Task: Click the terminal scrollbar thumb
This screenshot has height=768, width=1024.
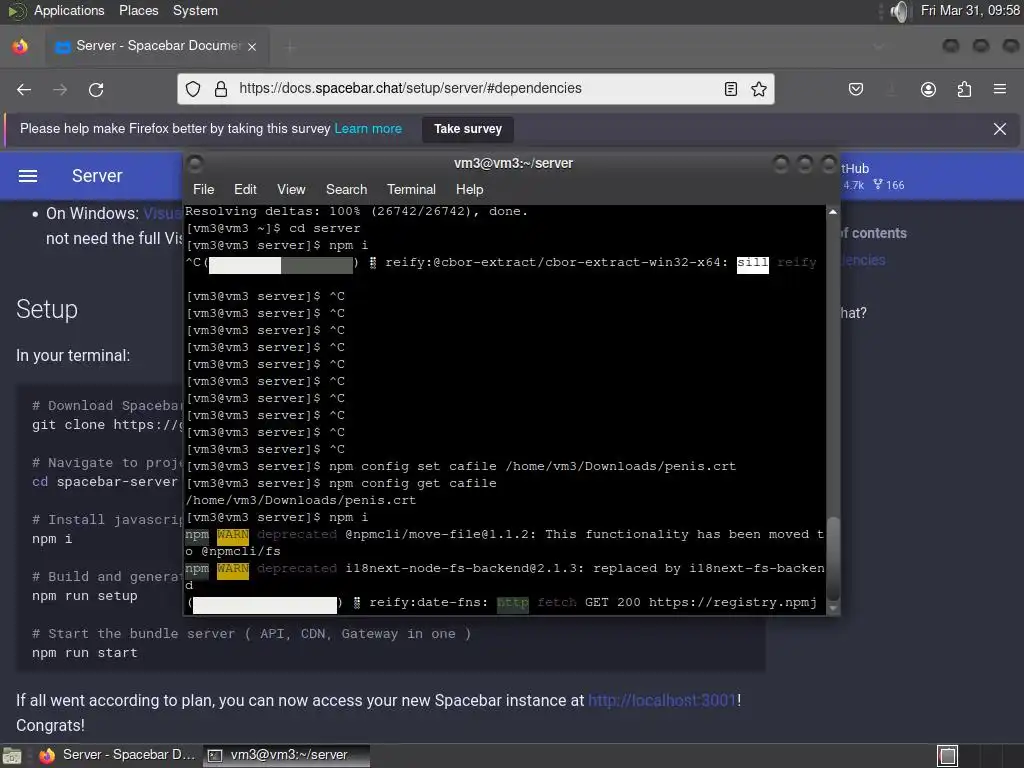Action: [833, 557]
